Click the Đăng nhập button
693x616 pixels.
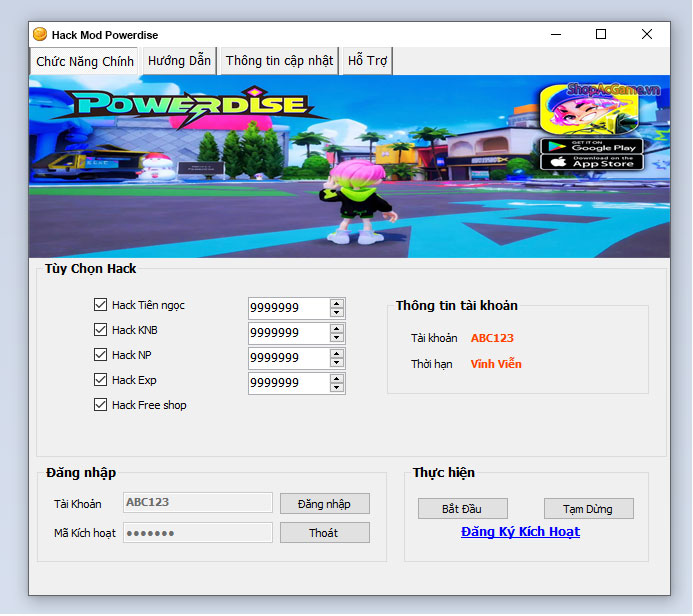click(x=325, y=504)
